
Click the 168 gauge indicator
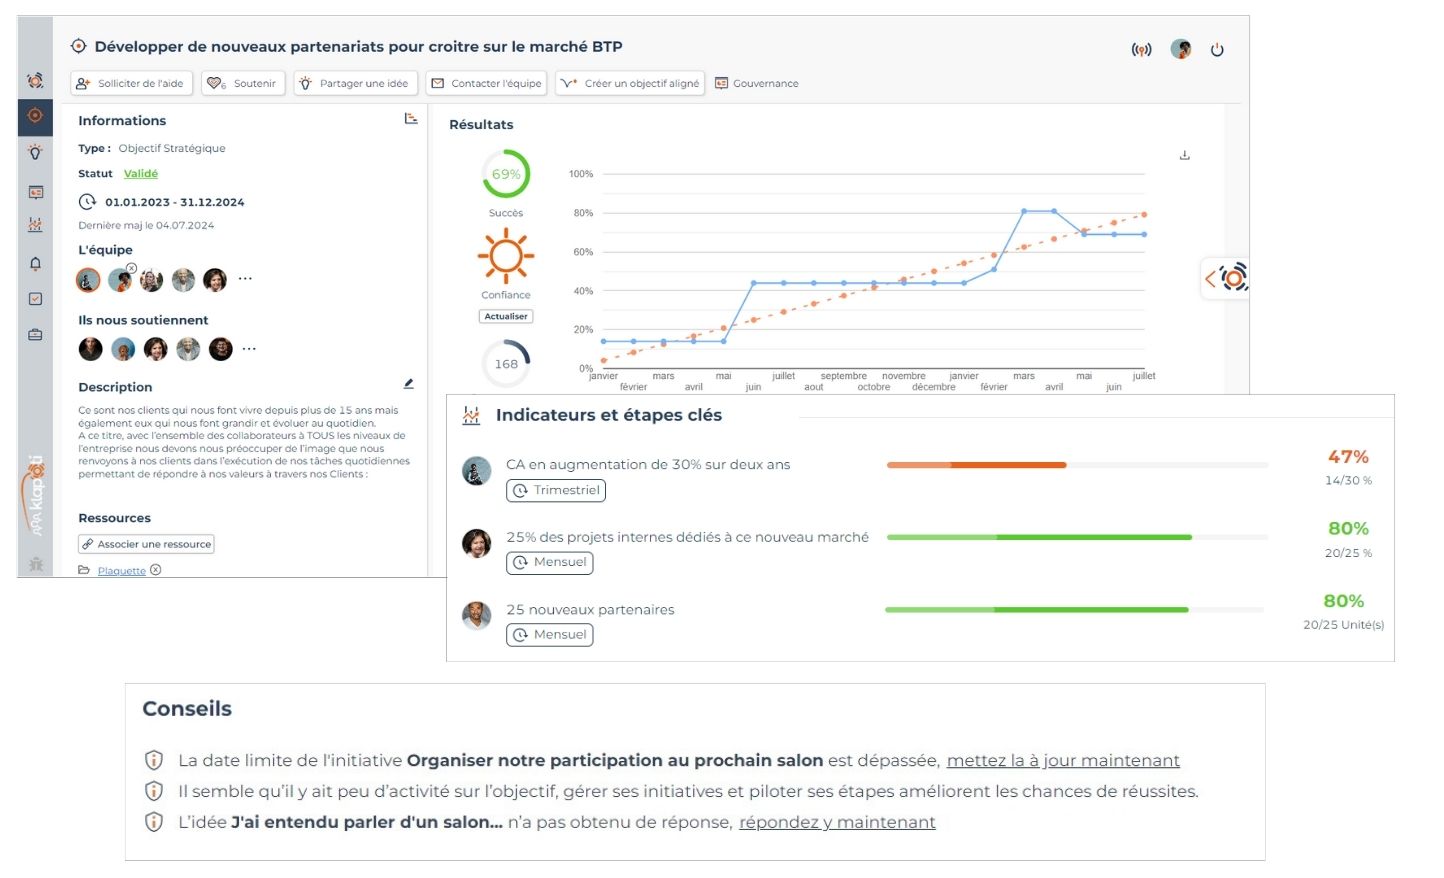tap(506, 364)
